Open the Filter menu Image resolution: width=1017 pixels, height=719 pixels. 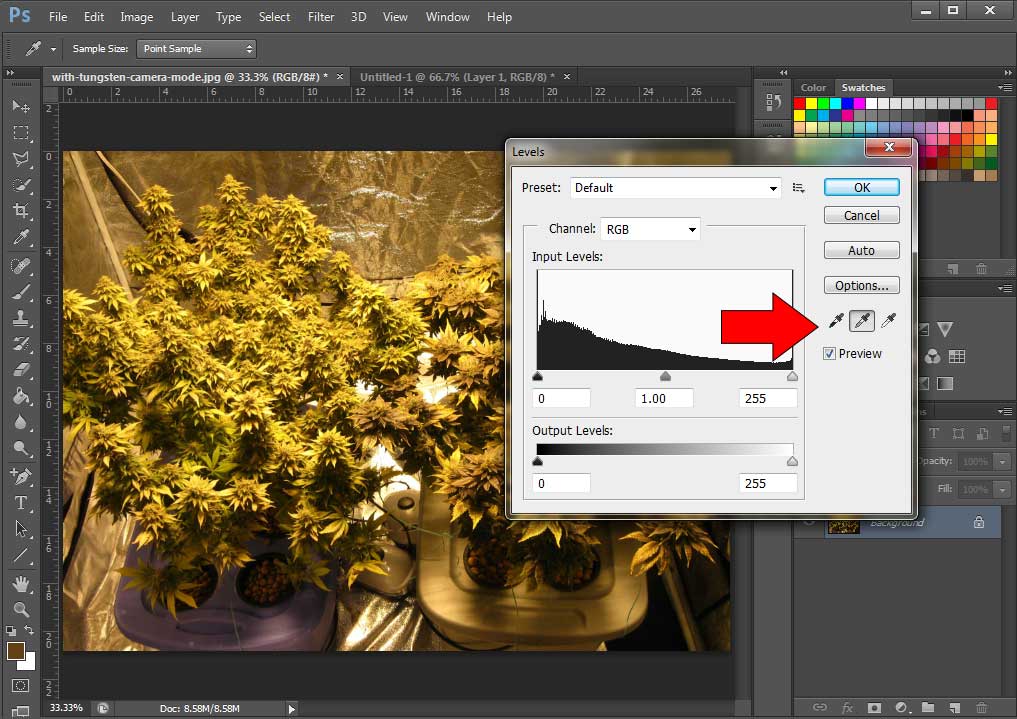(x=321, y=17)
